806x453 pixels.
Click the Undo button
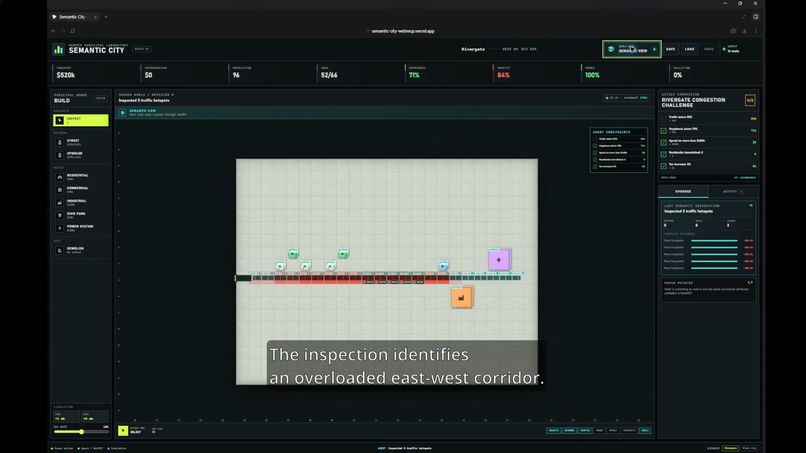709,49
